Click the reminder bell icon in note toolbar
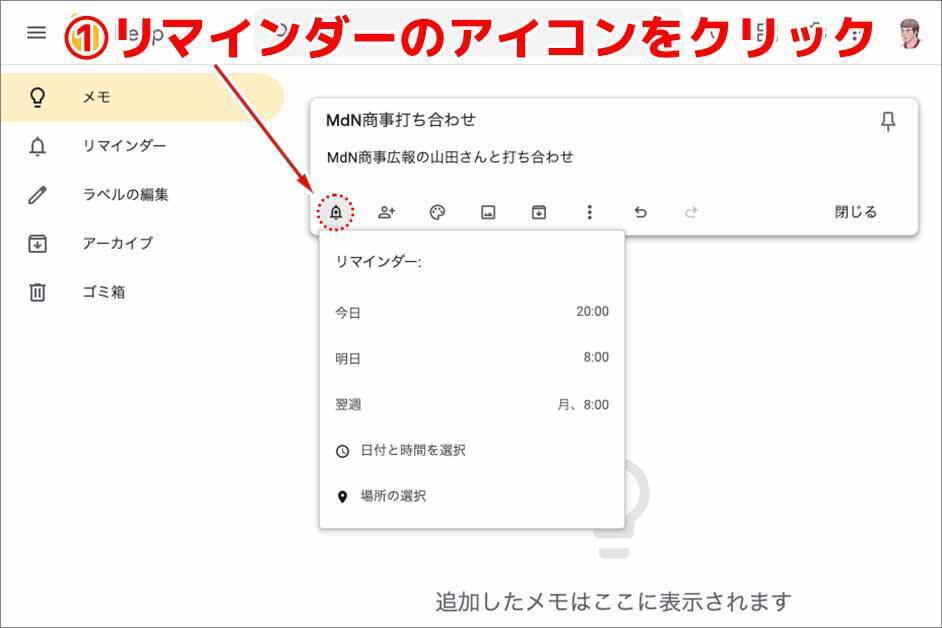Screen dimensions: 942x628 coord(336,212)
